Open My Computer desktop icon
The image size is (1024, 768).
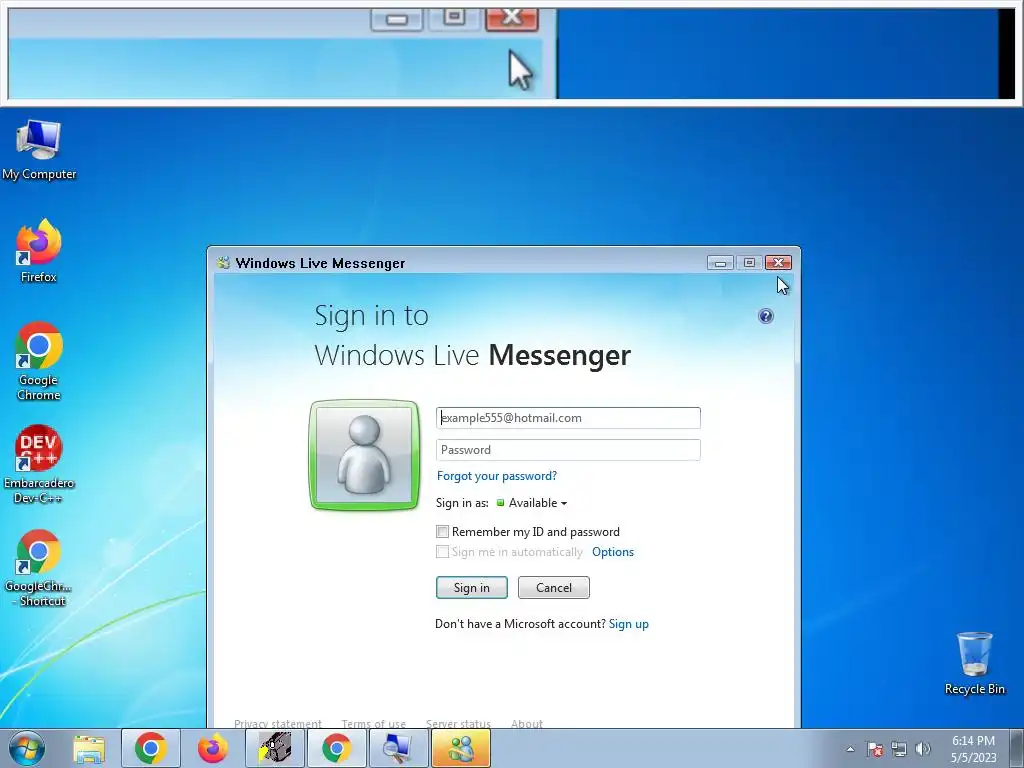[39, 150]
